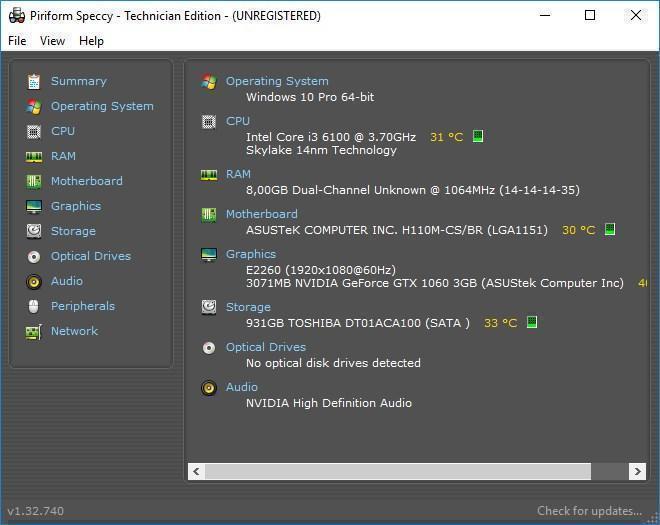Click the 931GB TOSHIBA DT01ACA100 entry

[x=357, y=323]
